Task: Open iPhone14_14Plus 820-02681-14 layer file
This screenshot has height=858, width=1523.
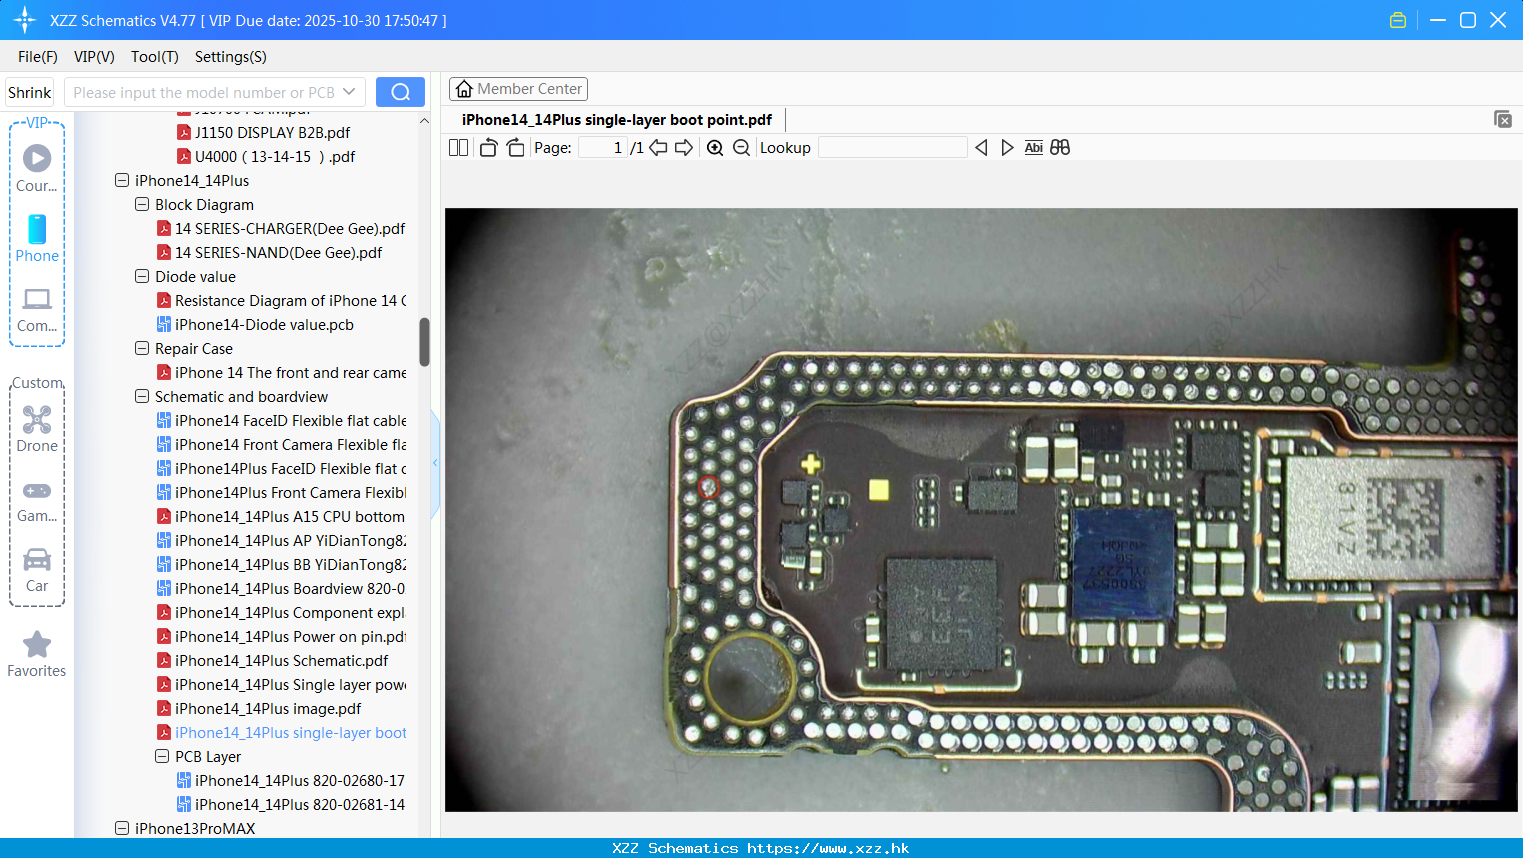Action: 291,805
